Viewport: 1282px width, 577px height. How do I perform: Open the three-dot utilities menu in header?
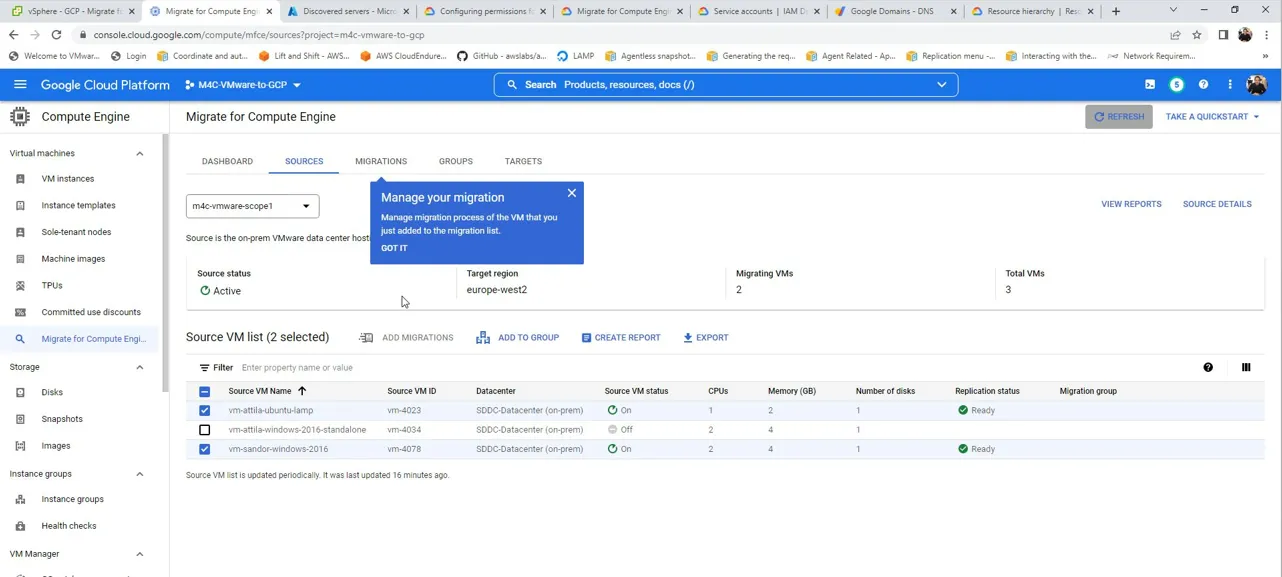click(x=1230, y=85)
